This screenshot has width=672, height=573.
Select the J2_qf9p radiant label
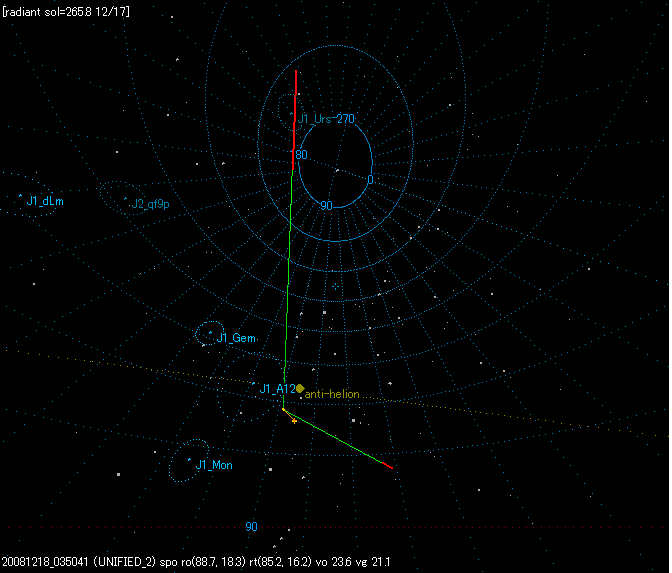(150, 204)
